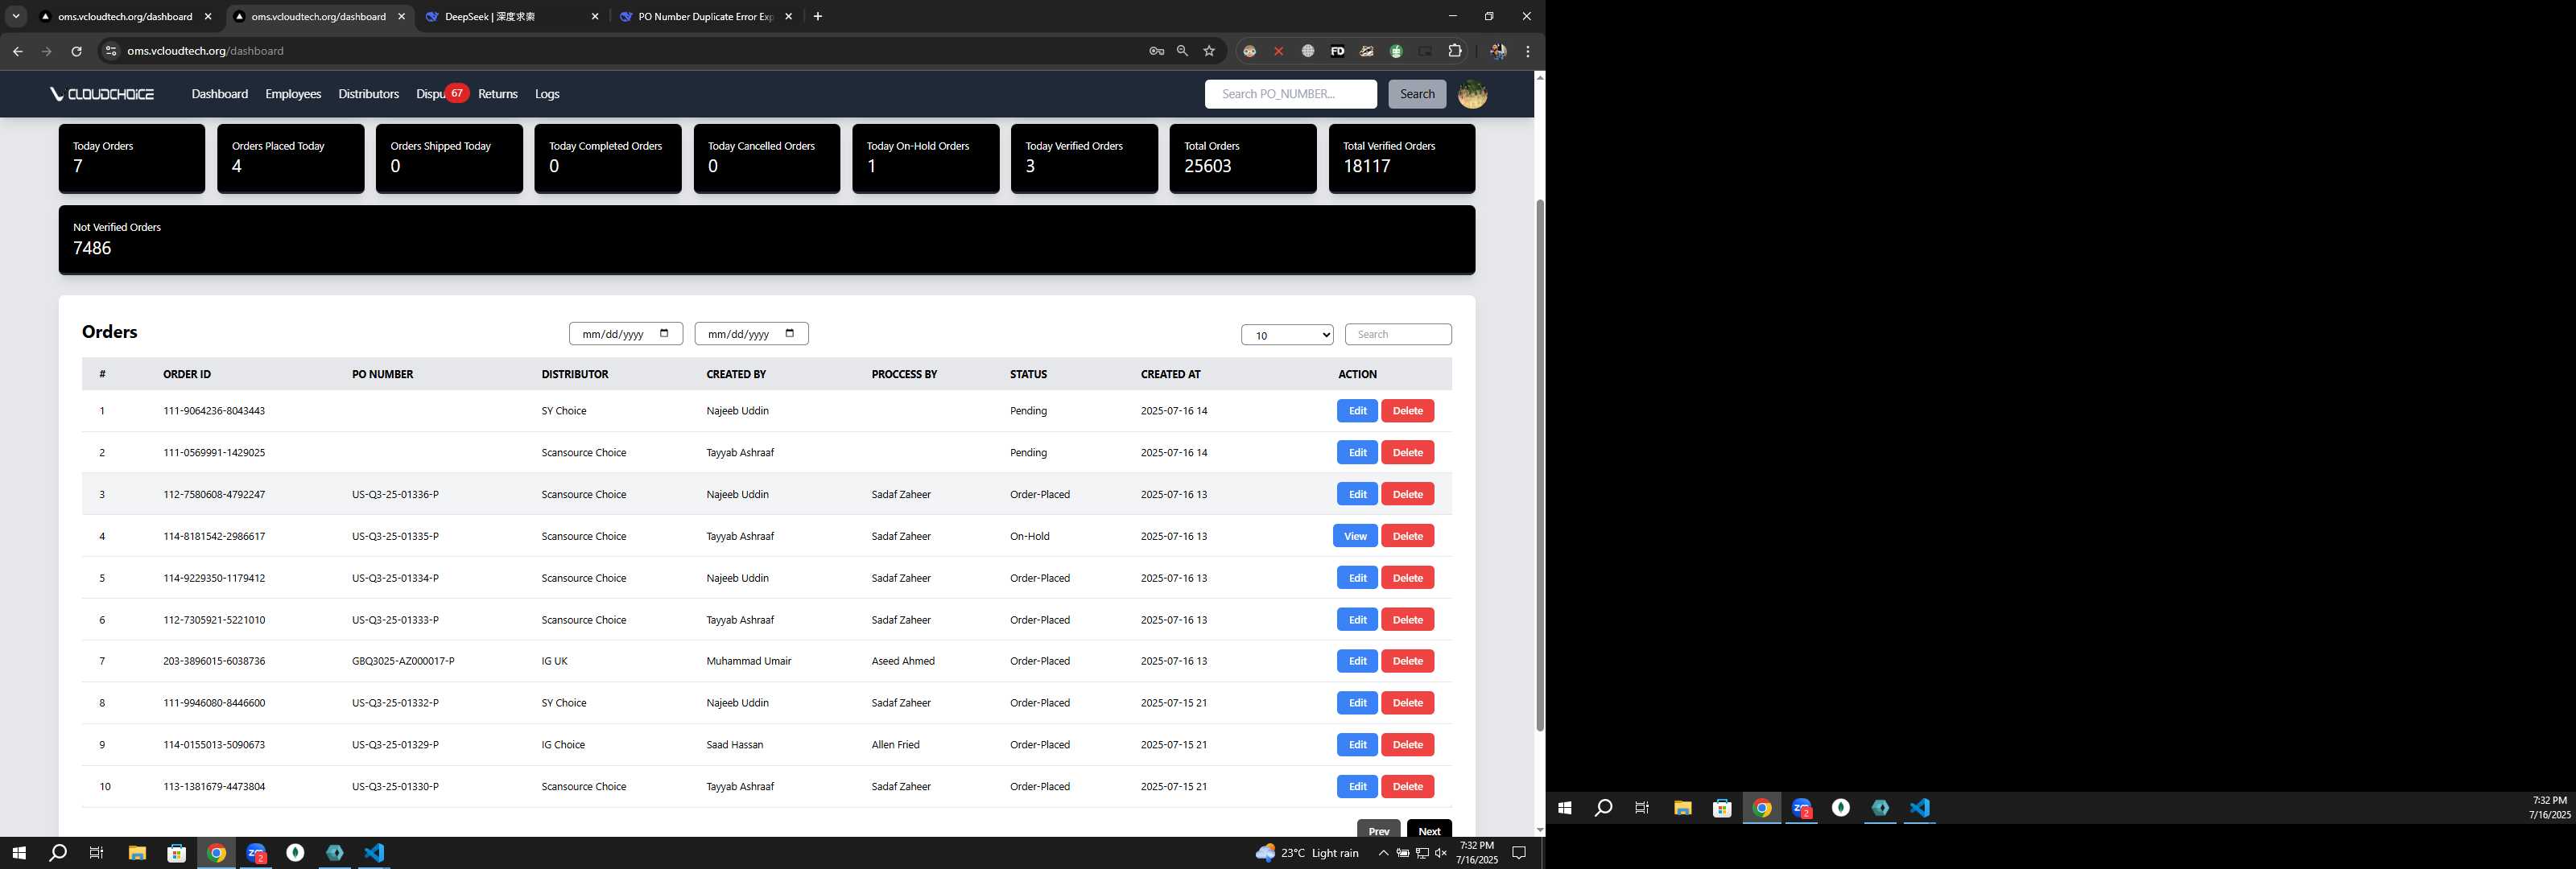The width and height of the screenshot is (2576, 869).
Task: Open the Returns nav menu item
Action: pyautogui.click(x=498, y=94)
